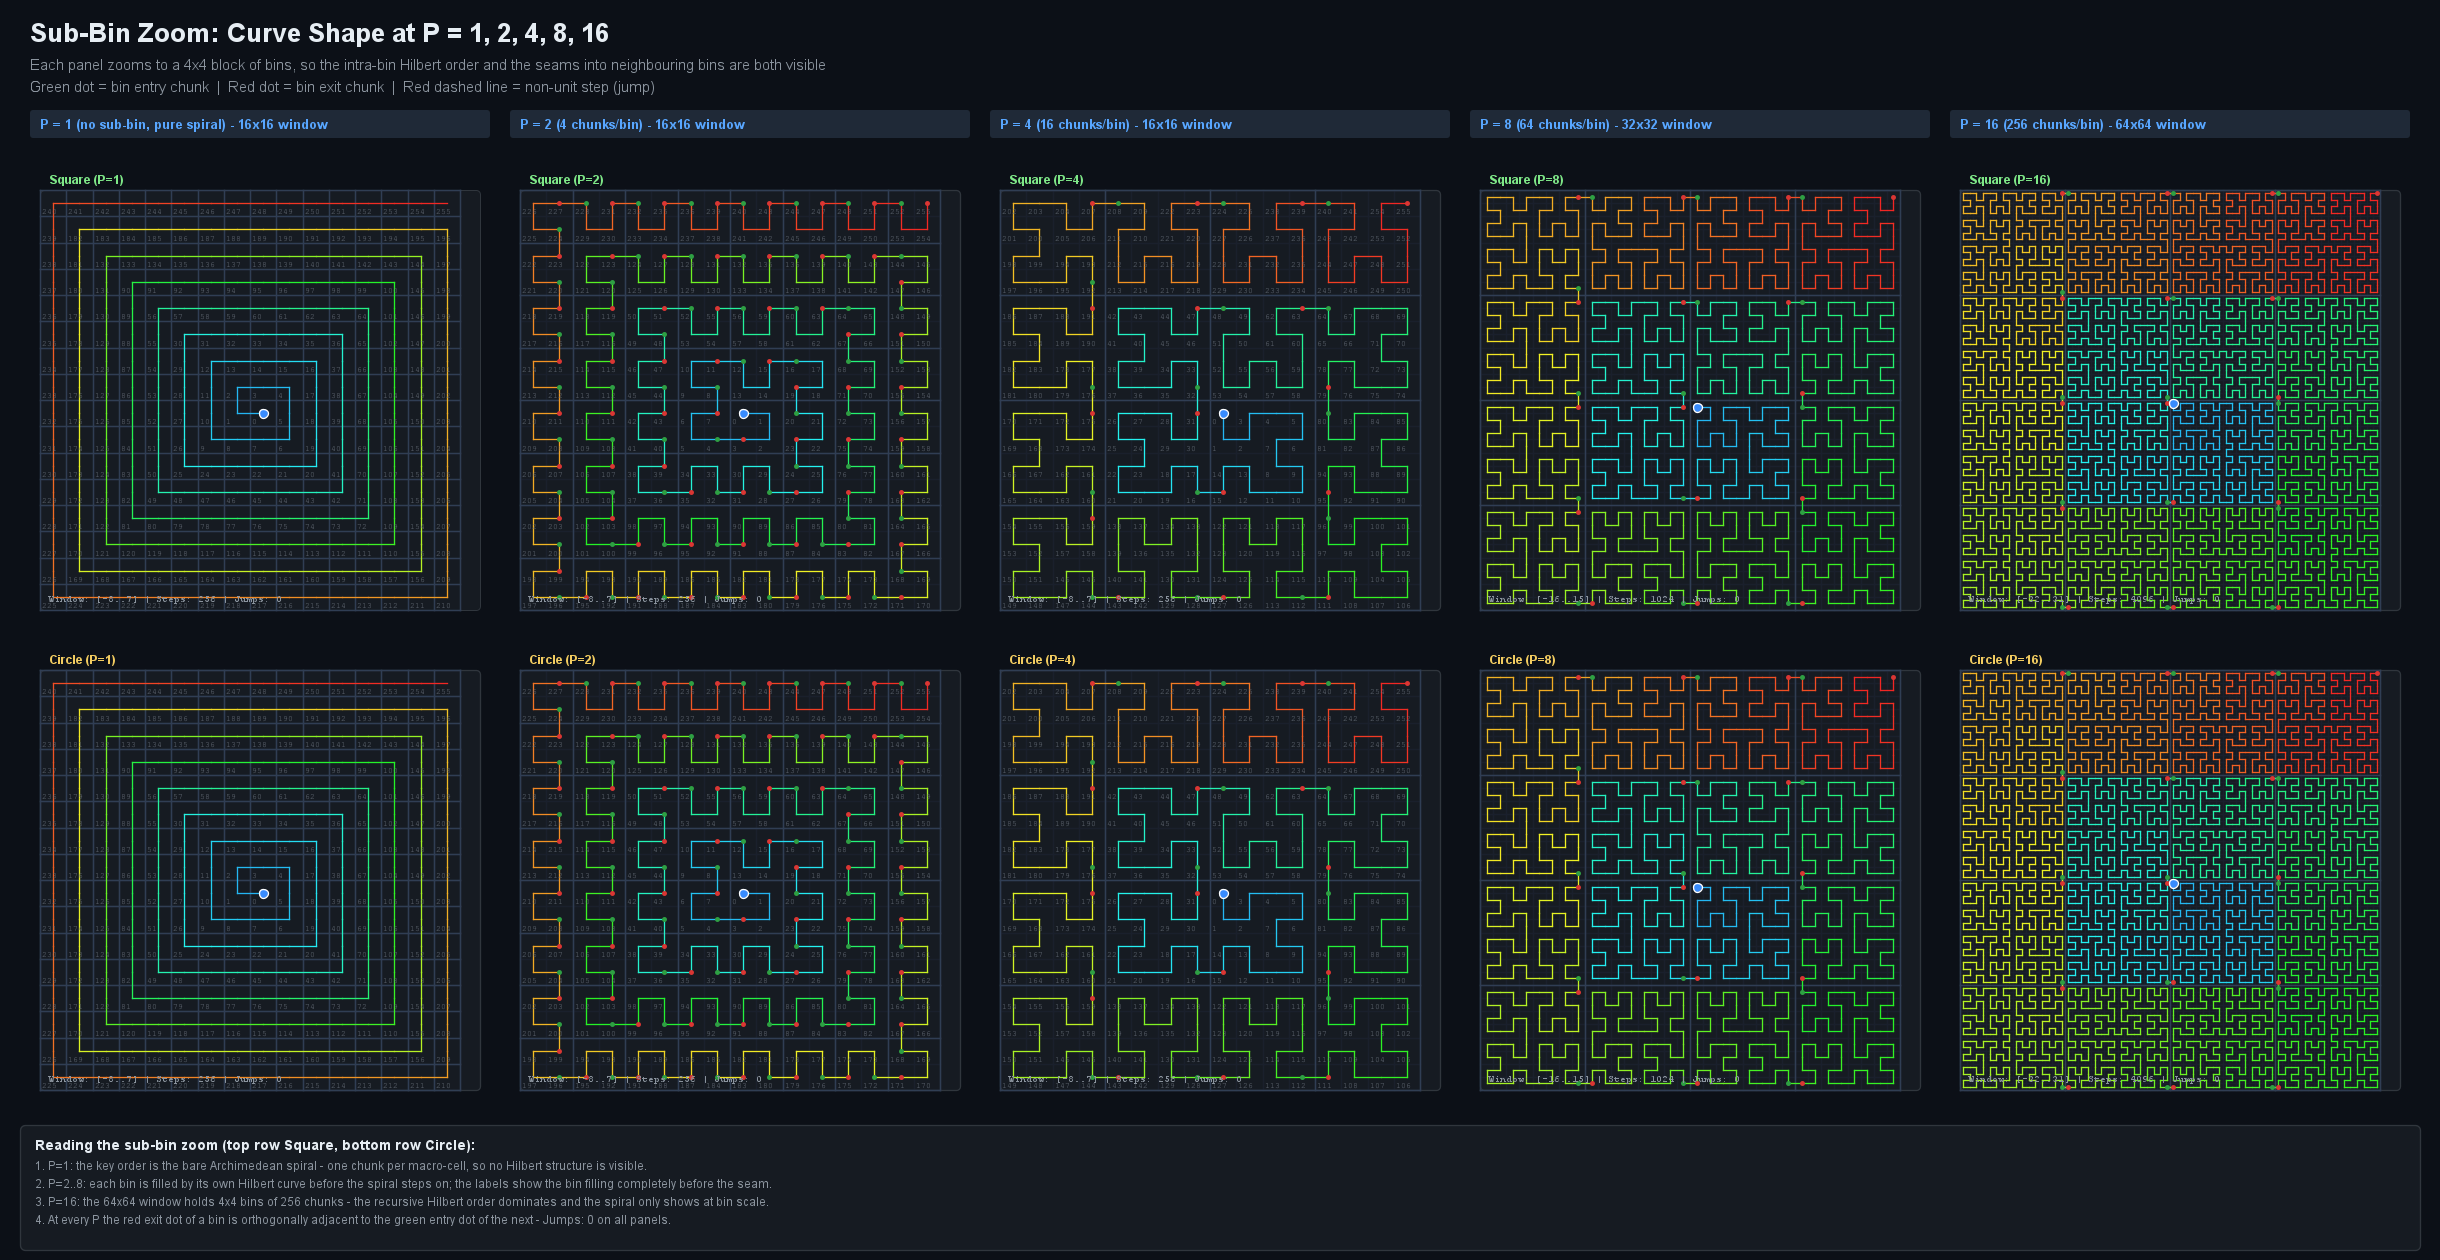Click the Window/Steps/Jumps status in Square (P=1)
Viewport: 2440px width, 1260px height.
point(165,600)
